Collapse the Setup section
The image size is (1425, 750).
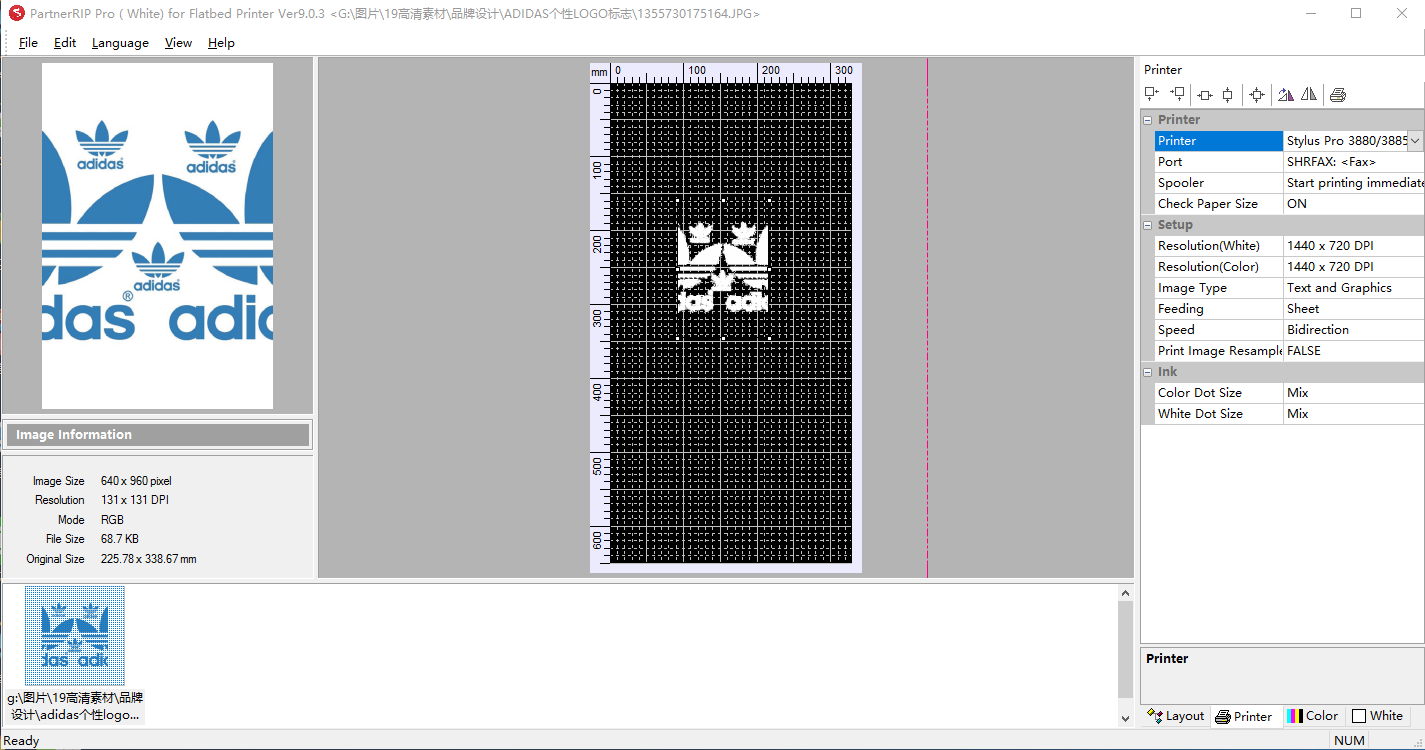click(x=1148, y=225)
